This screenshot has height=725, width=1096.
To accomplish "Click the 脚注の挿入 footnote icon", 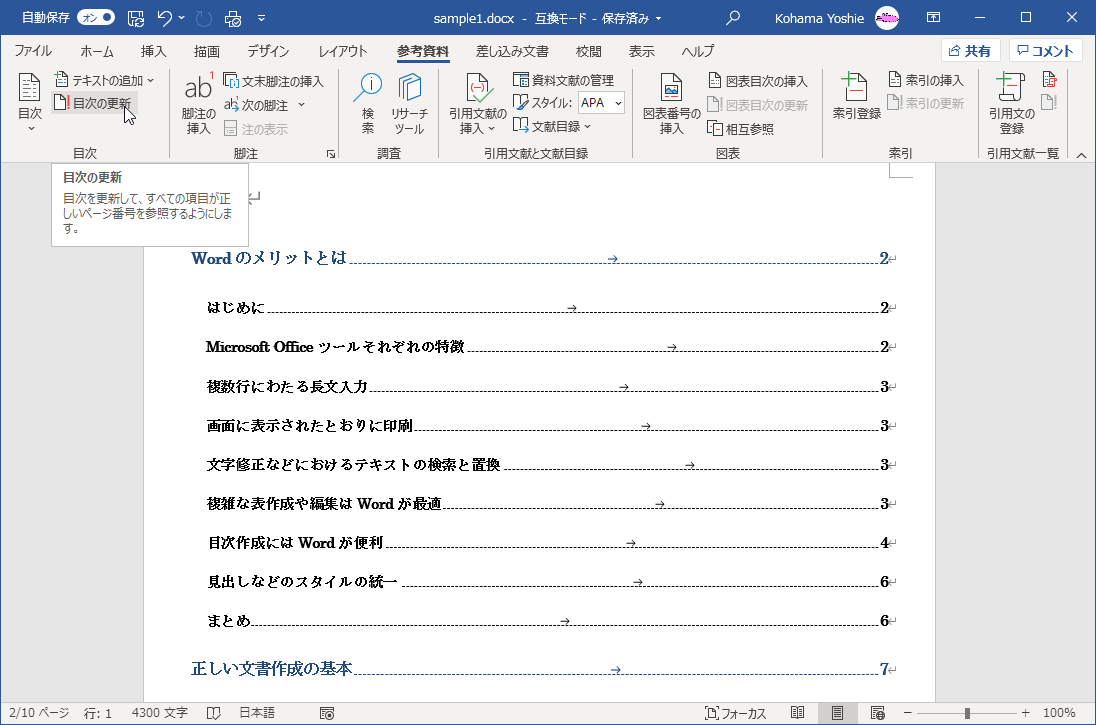I will tap(199, 103).
